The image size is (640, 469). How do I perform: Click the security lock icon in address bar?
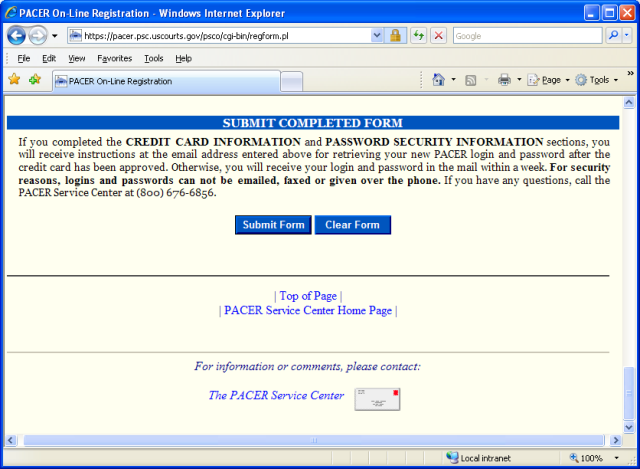click(x=396, y=35)
